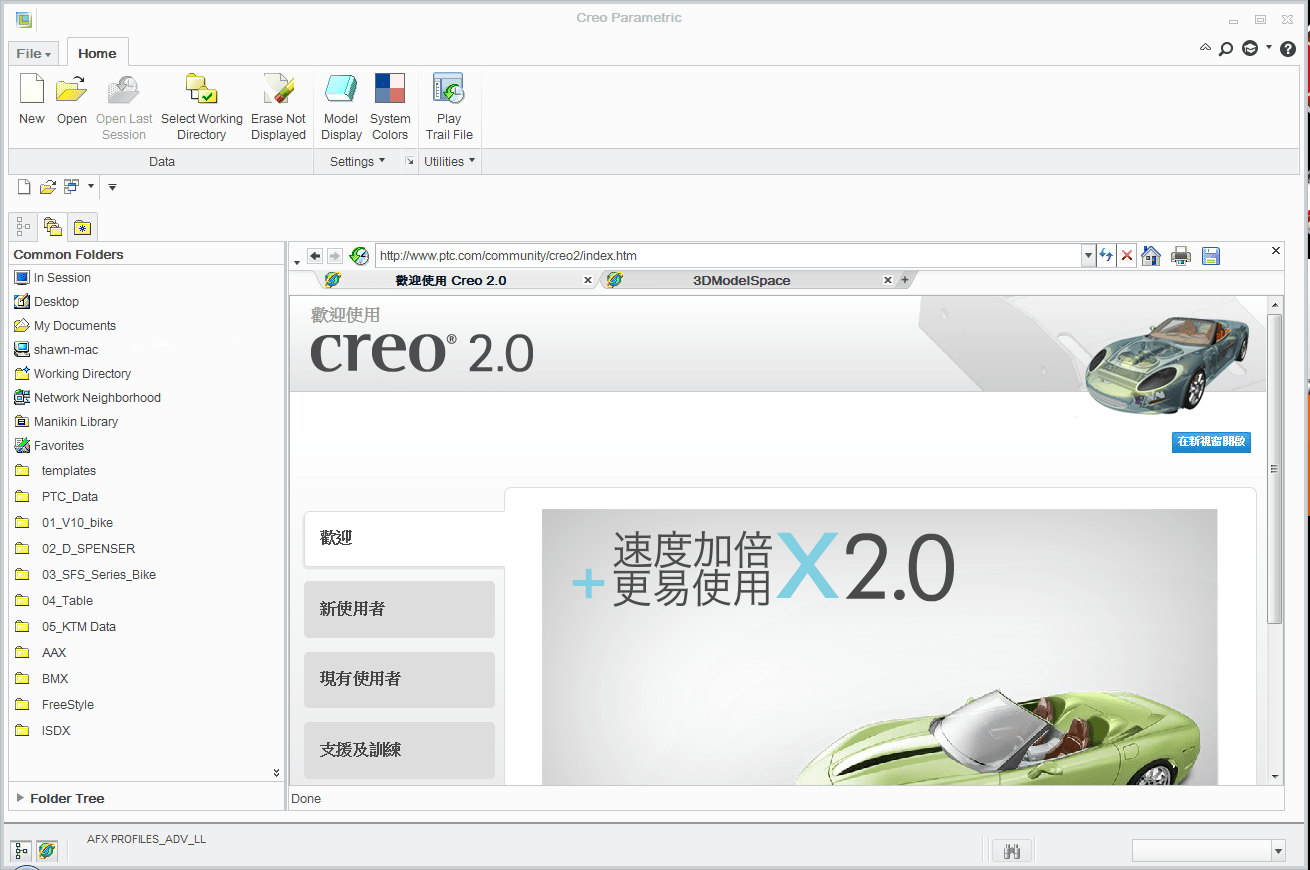Screen dimensions: 1310x870
Task: Open the Settings dropdown menu
Action: (x=356, y=160)
